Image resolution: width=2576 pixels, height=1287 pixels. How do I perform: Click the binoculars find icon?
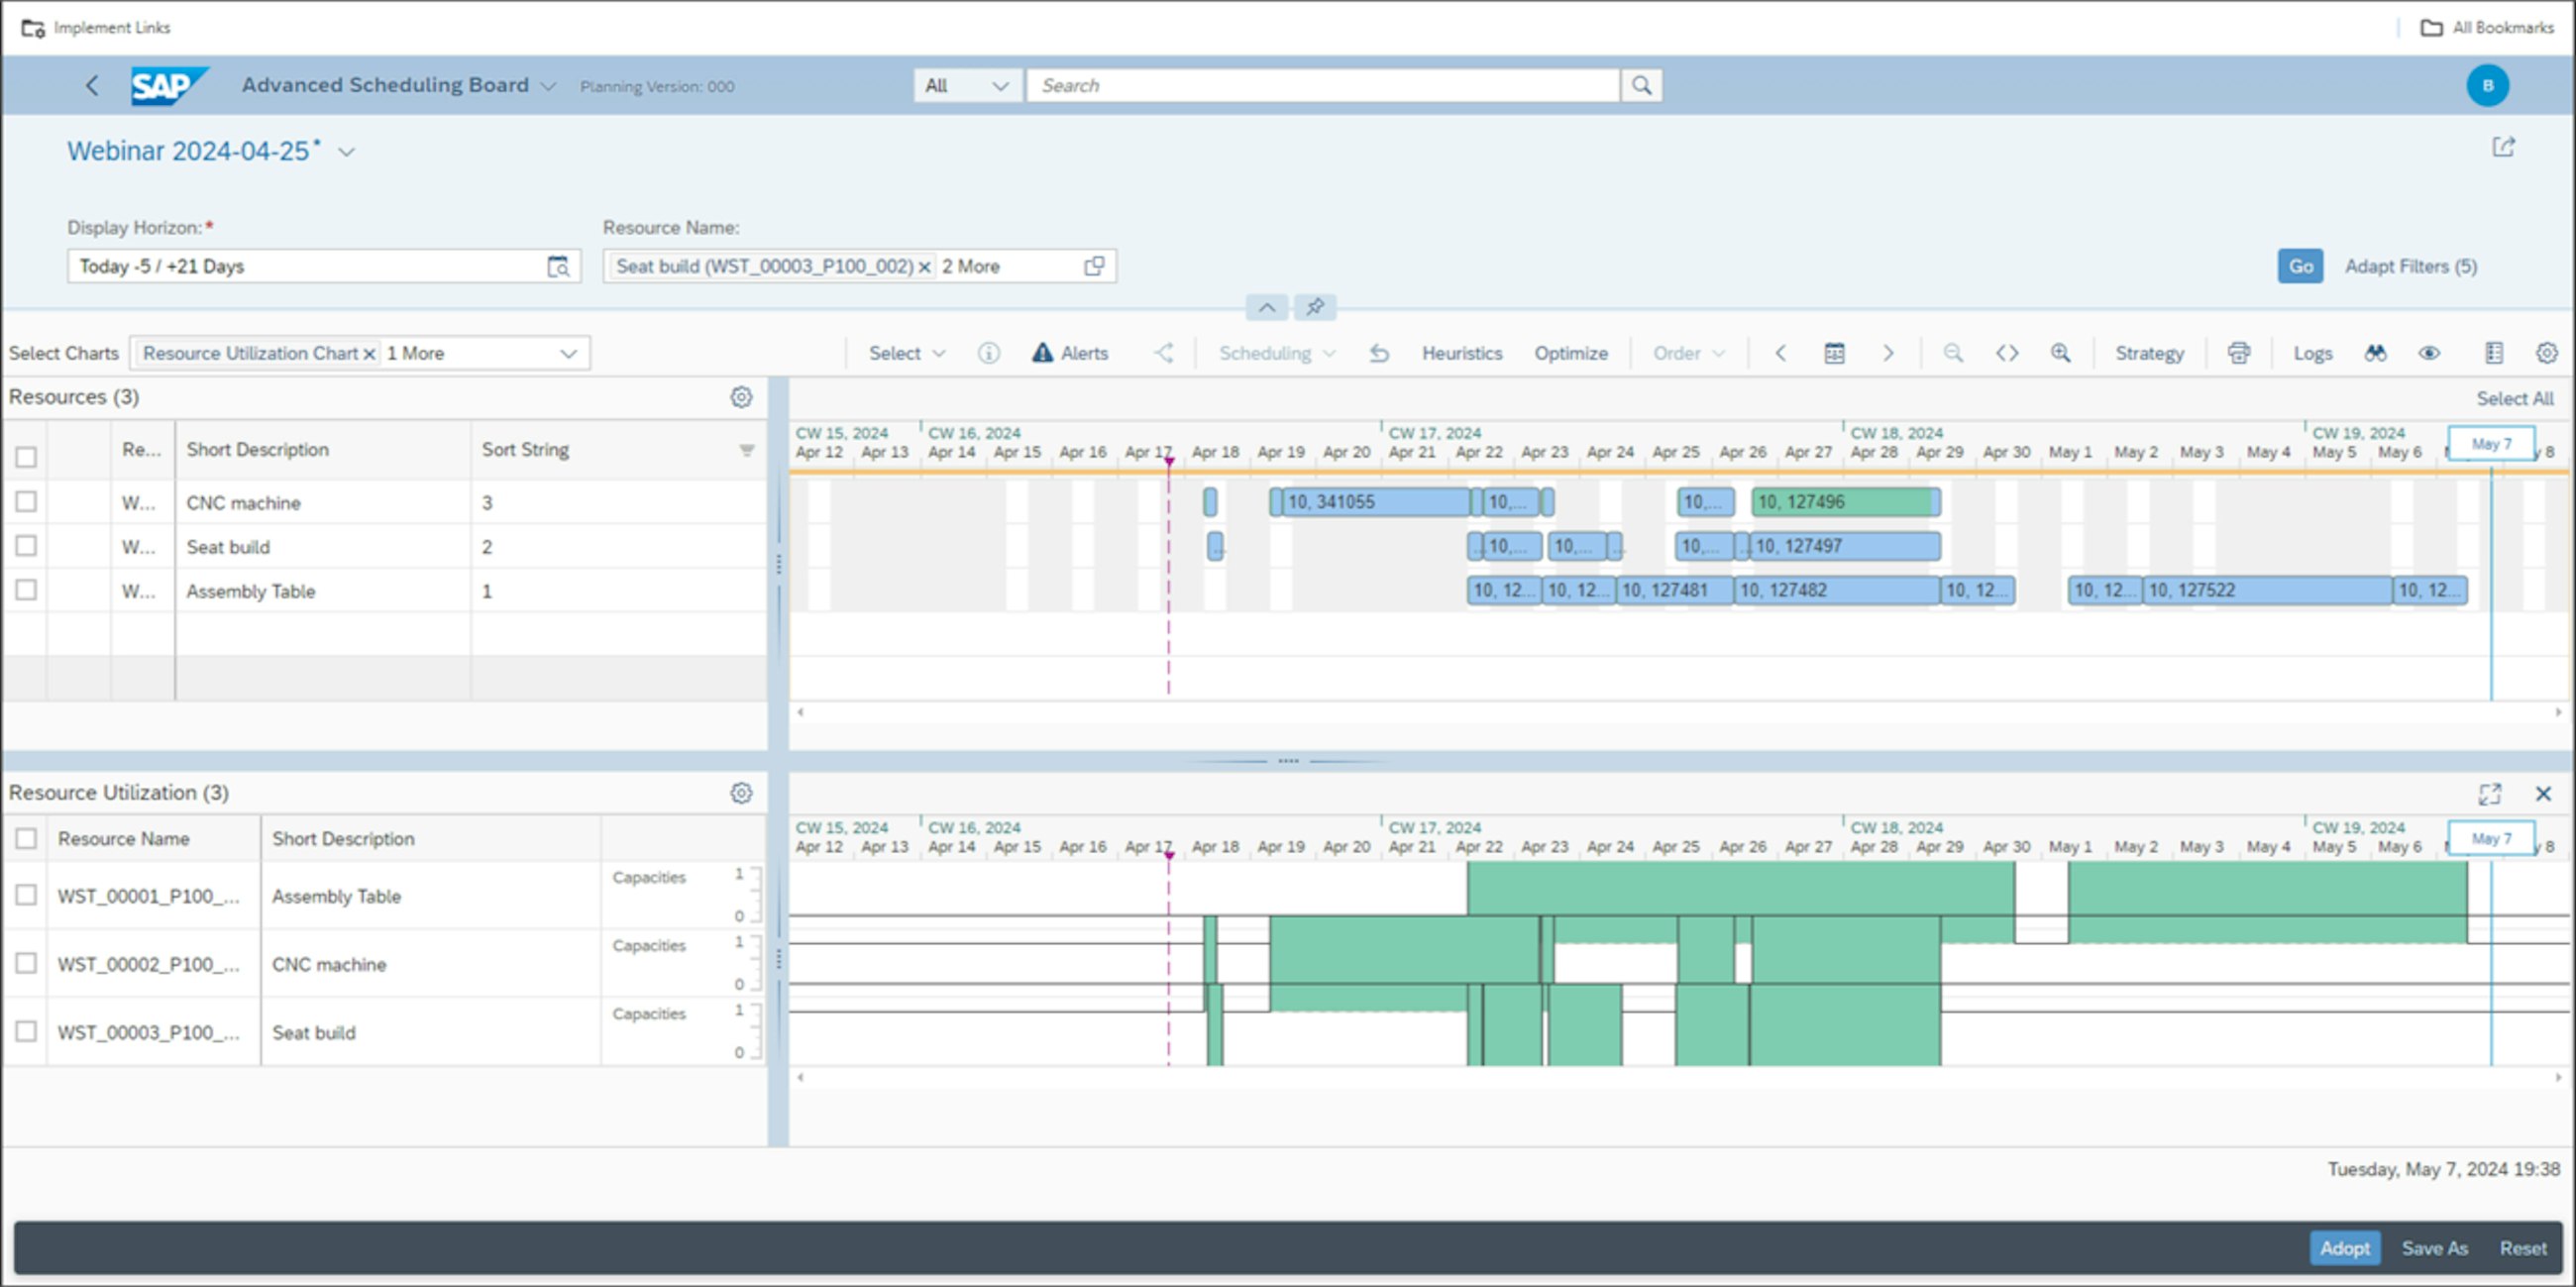[x=2375, y=353]
